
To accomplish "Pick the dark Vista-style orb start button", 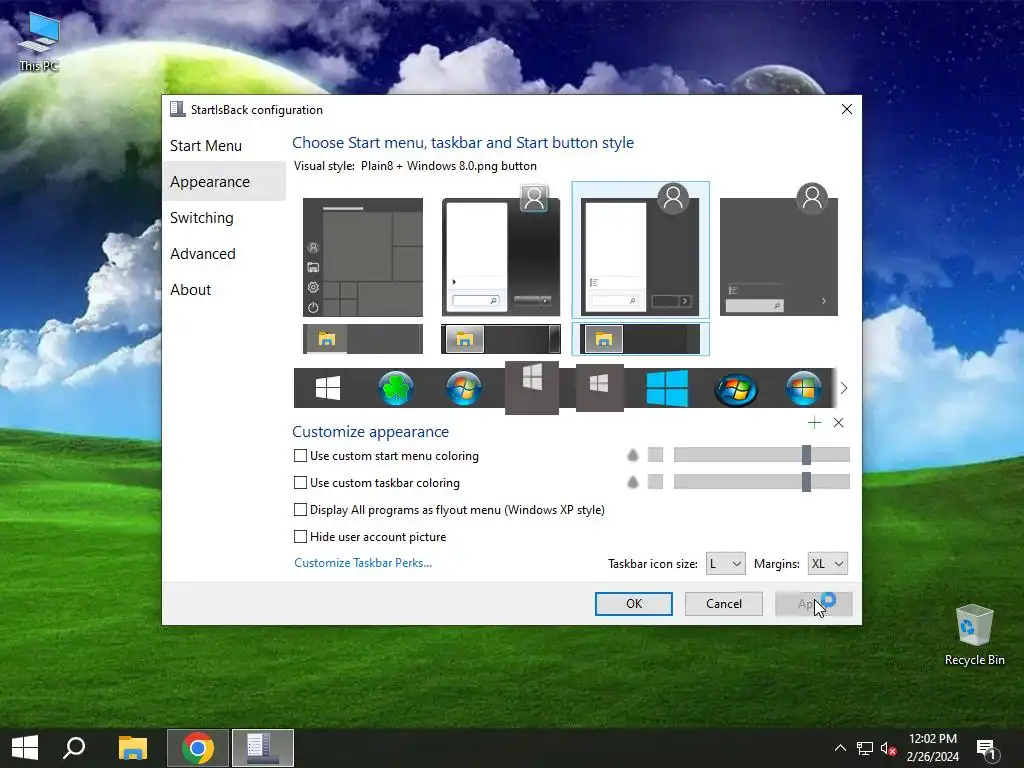I will (x=736, y=389).
